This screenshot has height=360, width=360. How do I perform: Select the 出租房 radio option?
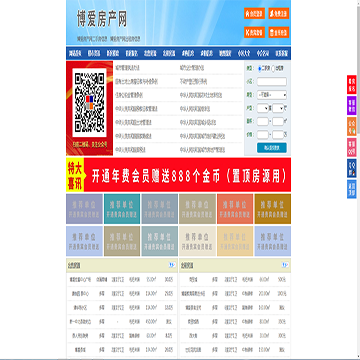pyautogui.click(x=274, y=68)
